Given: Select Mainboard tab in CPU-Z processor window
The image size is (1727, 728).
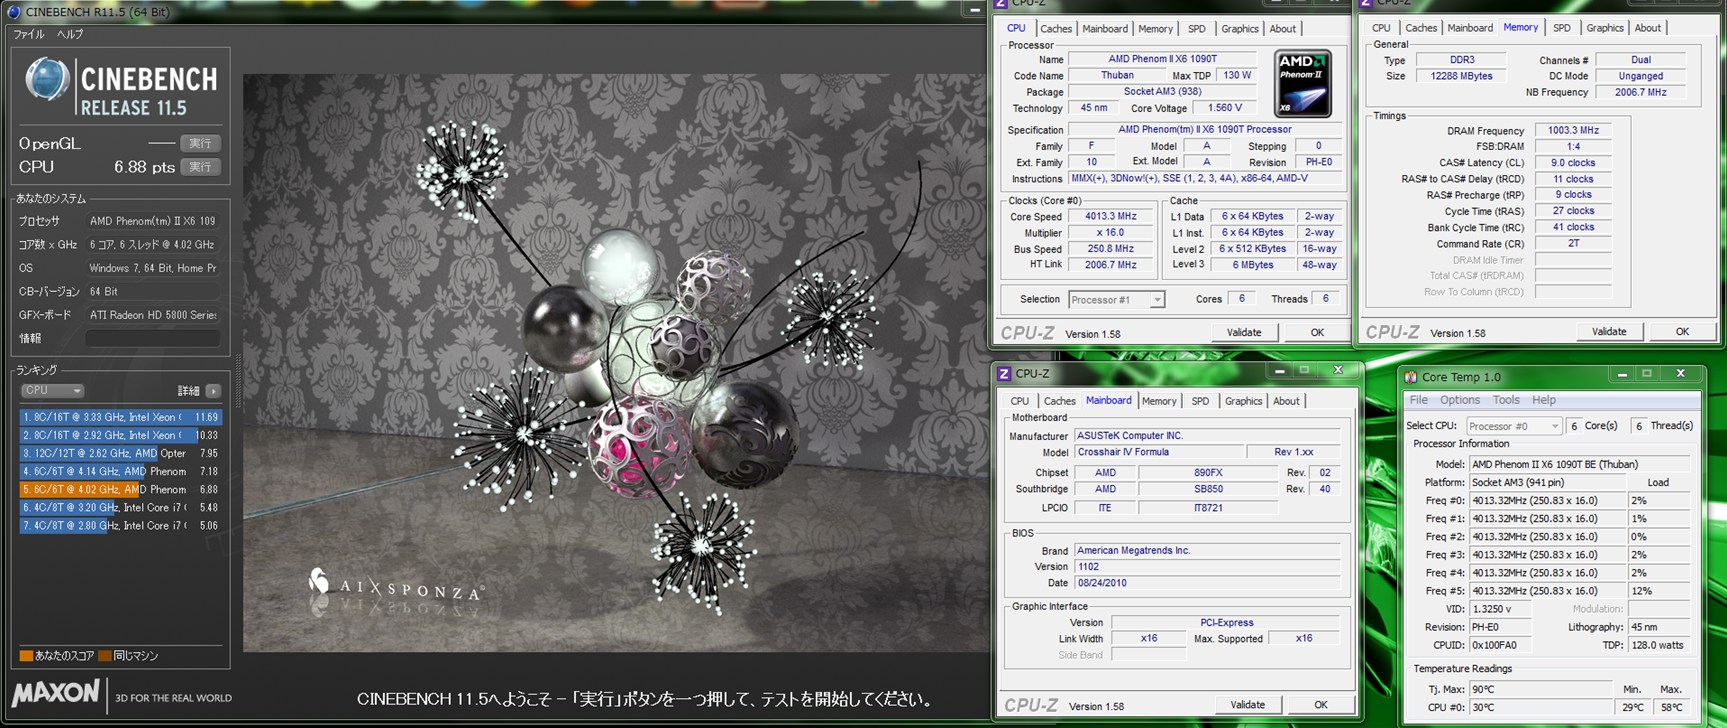Looking at the screenshot, I should [1105, 29].
